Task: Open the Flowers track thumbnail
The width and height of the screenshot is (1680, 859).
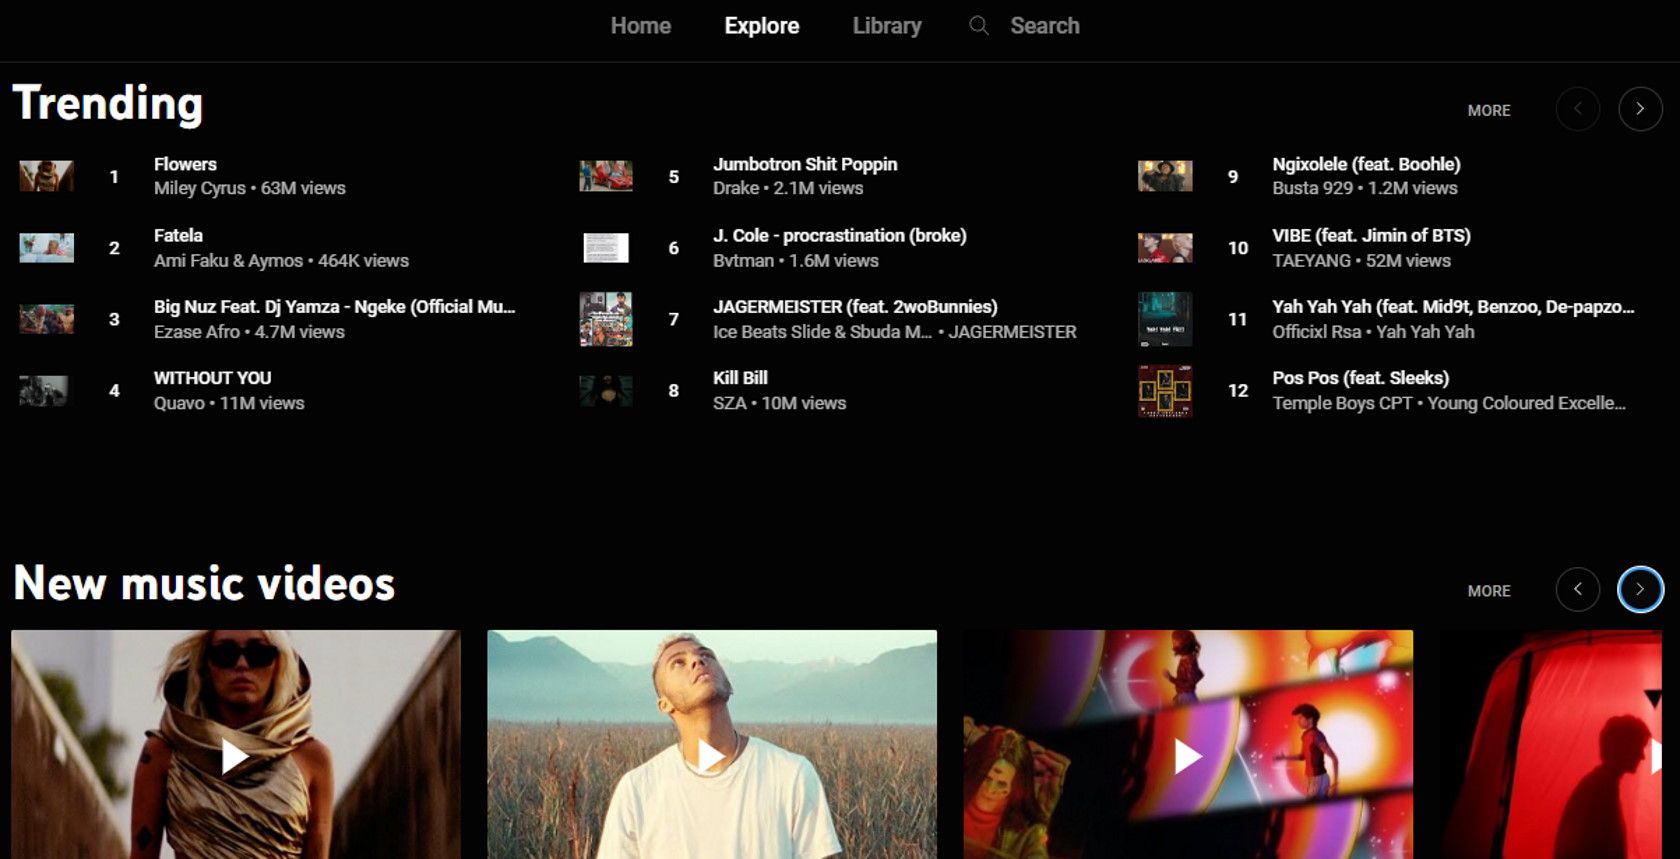Action: 46,176
